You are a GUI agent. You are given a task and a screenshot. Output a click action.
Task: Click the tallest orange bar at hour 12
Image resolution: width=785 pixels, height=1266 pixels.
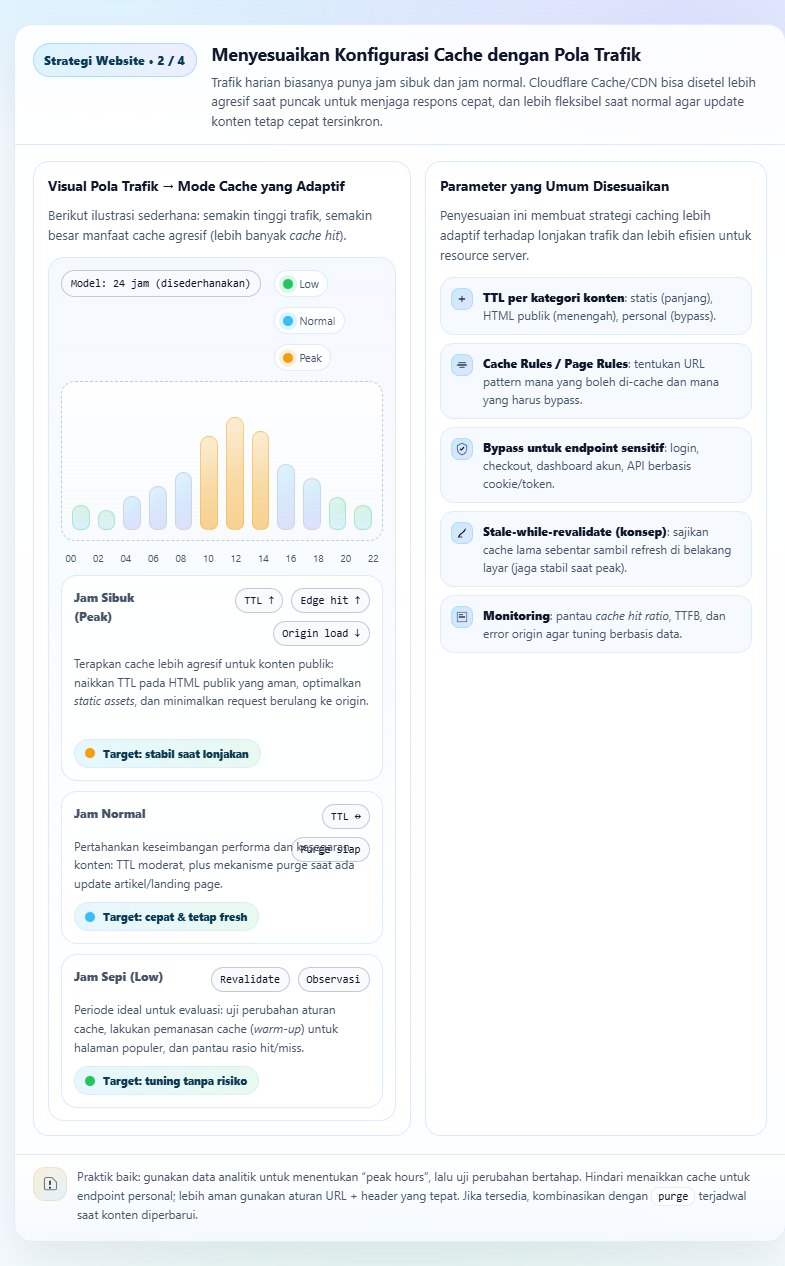235,473
